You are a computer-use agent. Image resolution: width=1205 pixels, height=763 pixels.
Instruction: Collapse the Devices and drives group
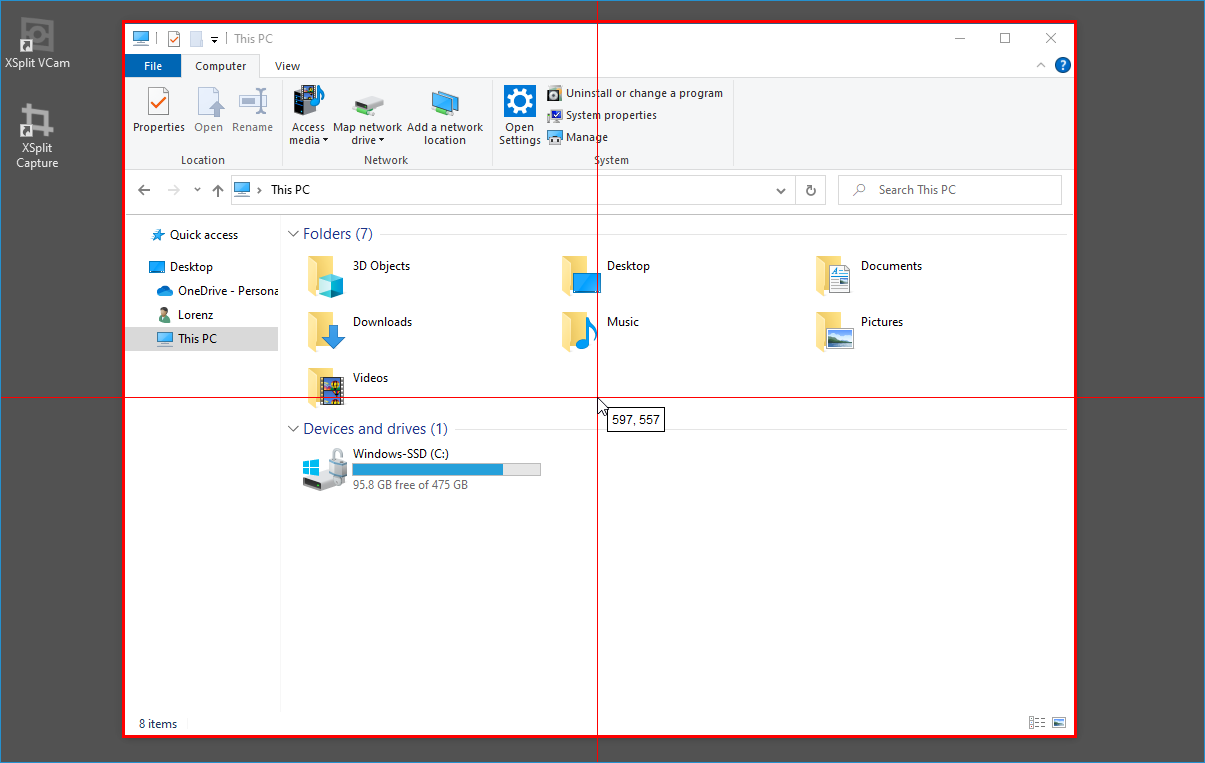[293, 429]
